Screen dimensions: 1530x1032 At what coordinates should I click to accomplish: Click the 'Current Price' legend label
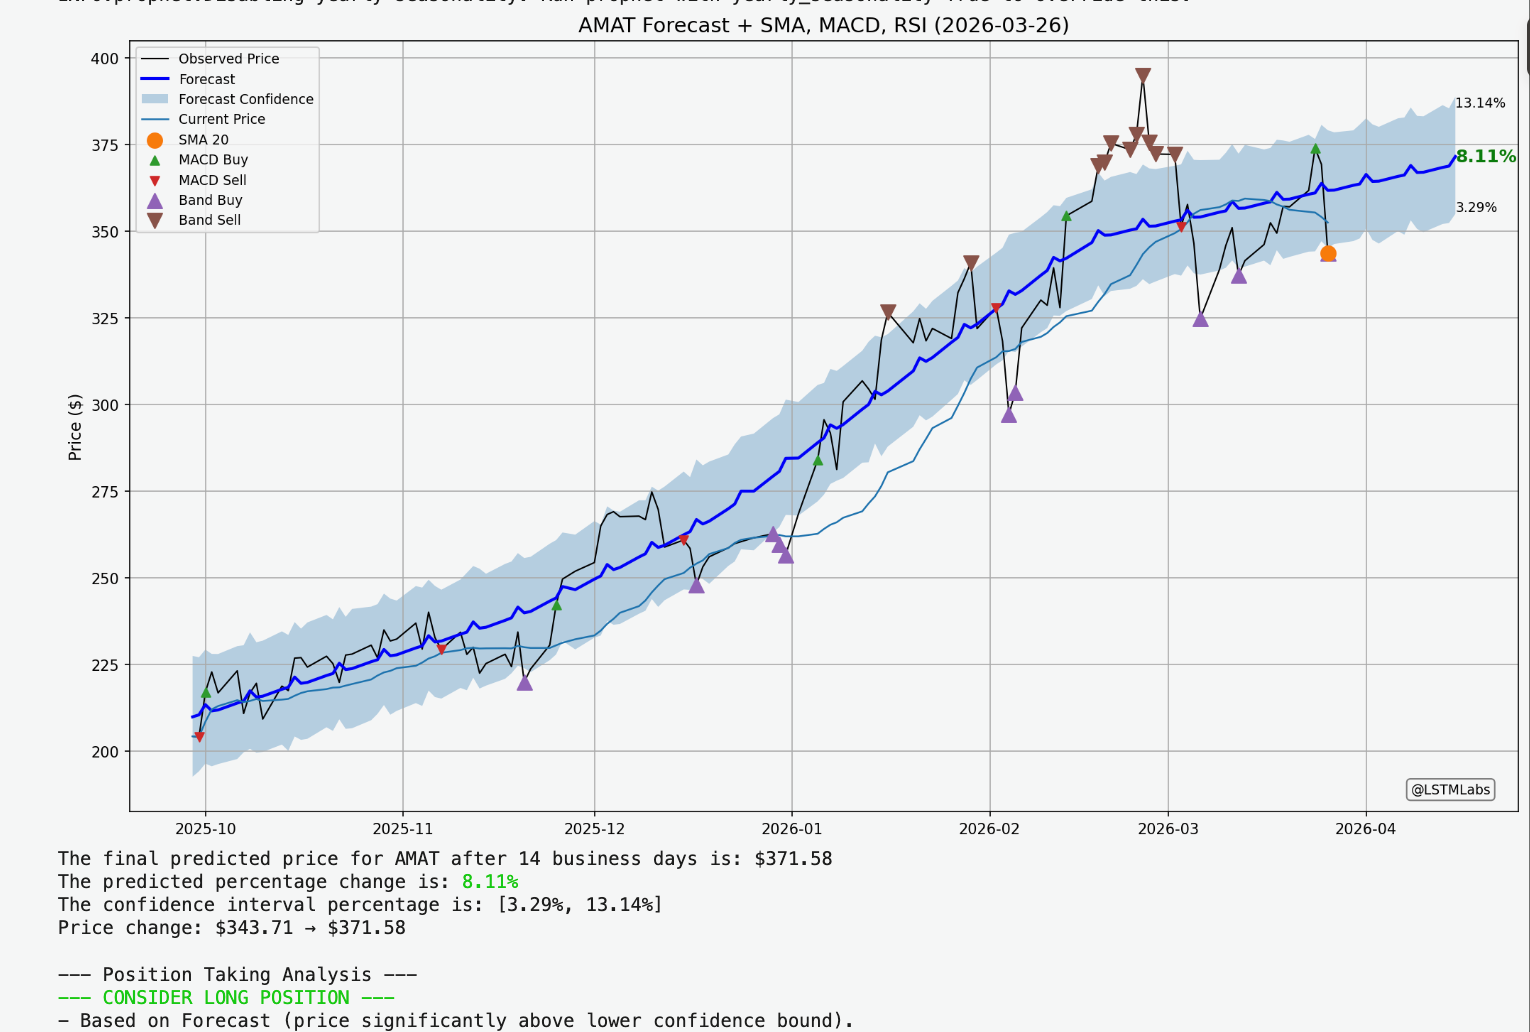(x=222, y=119)
